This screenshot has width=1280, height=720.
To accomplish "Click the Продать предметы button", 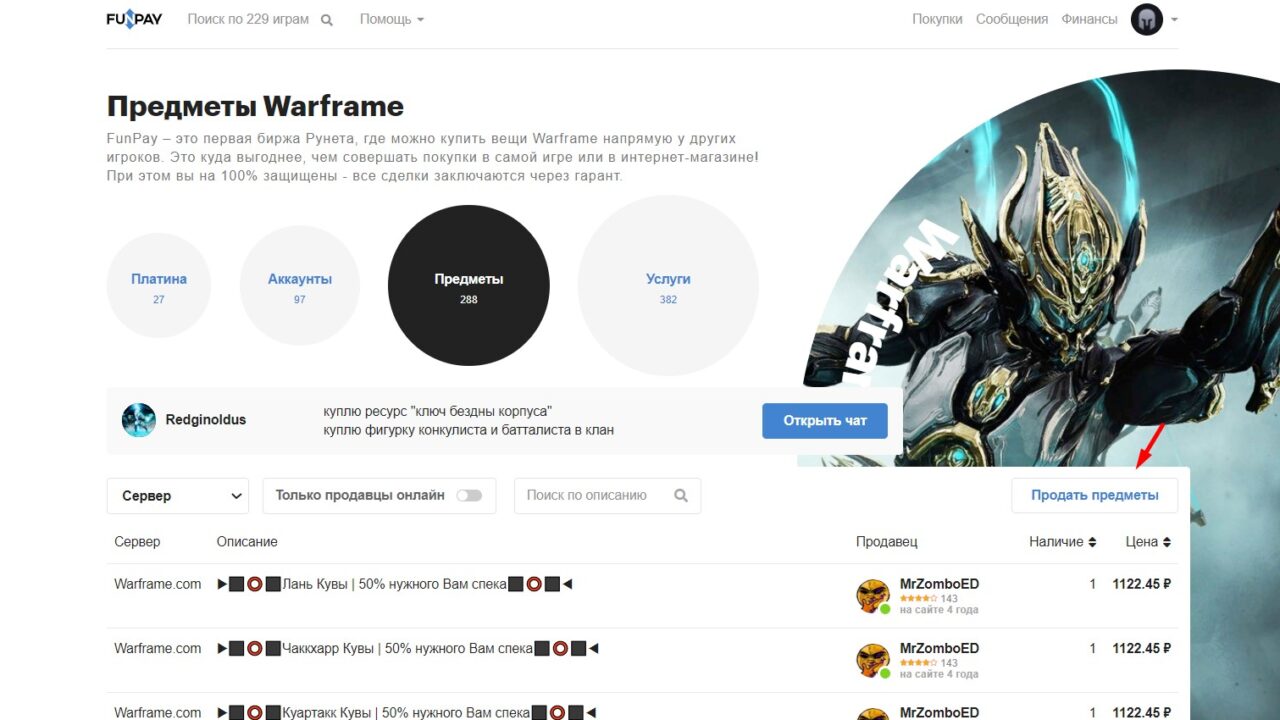I will pyautogui.click(x=1094, y=495).
